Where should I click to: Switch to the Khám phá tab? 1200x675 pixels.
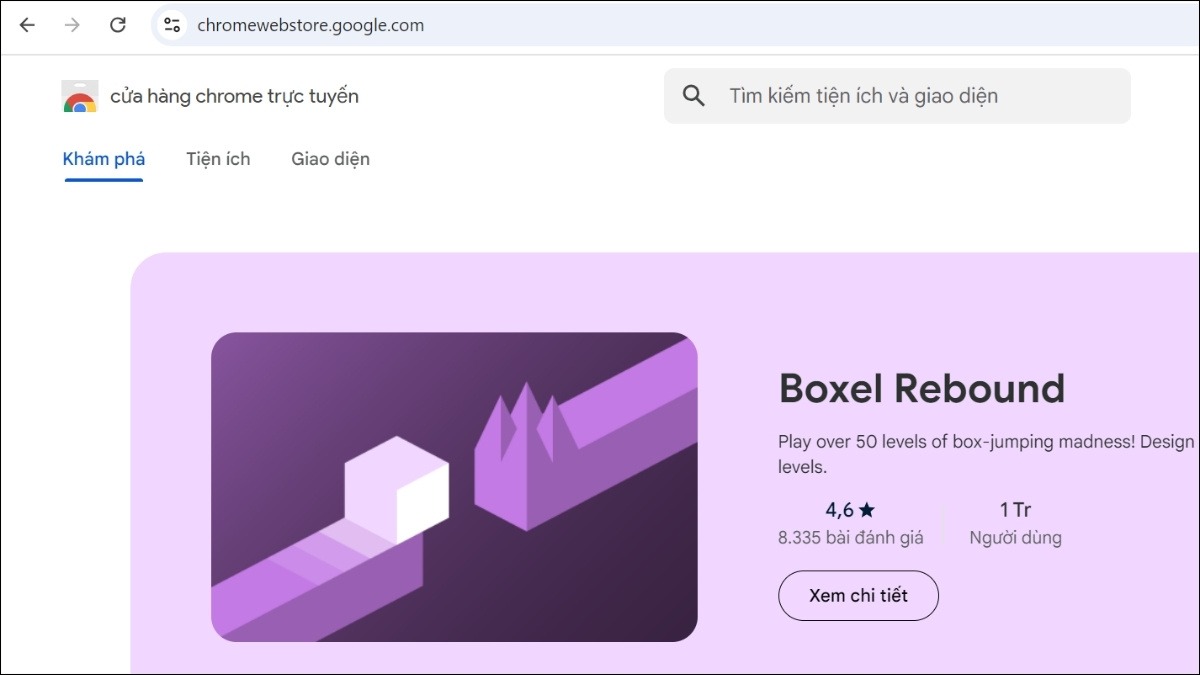(104, 159)
